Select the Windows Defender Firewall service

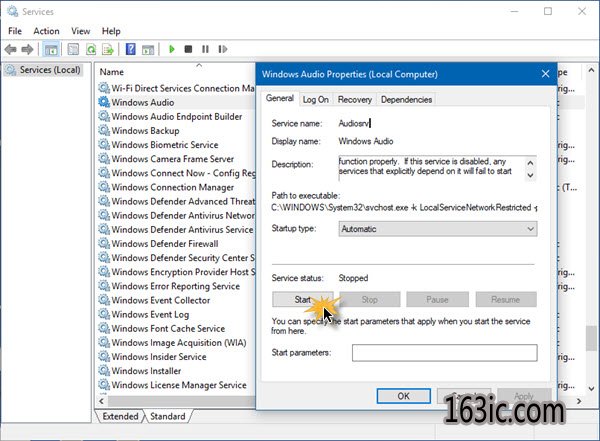(x=177, y=244)
